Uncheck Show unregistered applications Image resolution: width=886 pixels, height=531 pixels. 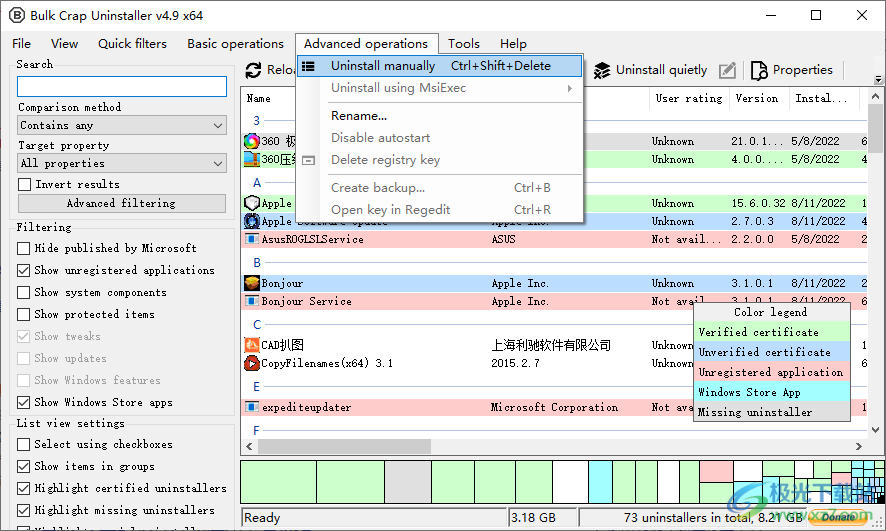point(24,271)
